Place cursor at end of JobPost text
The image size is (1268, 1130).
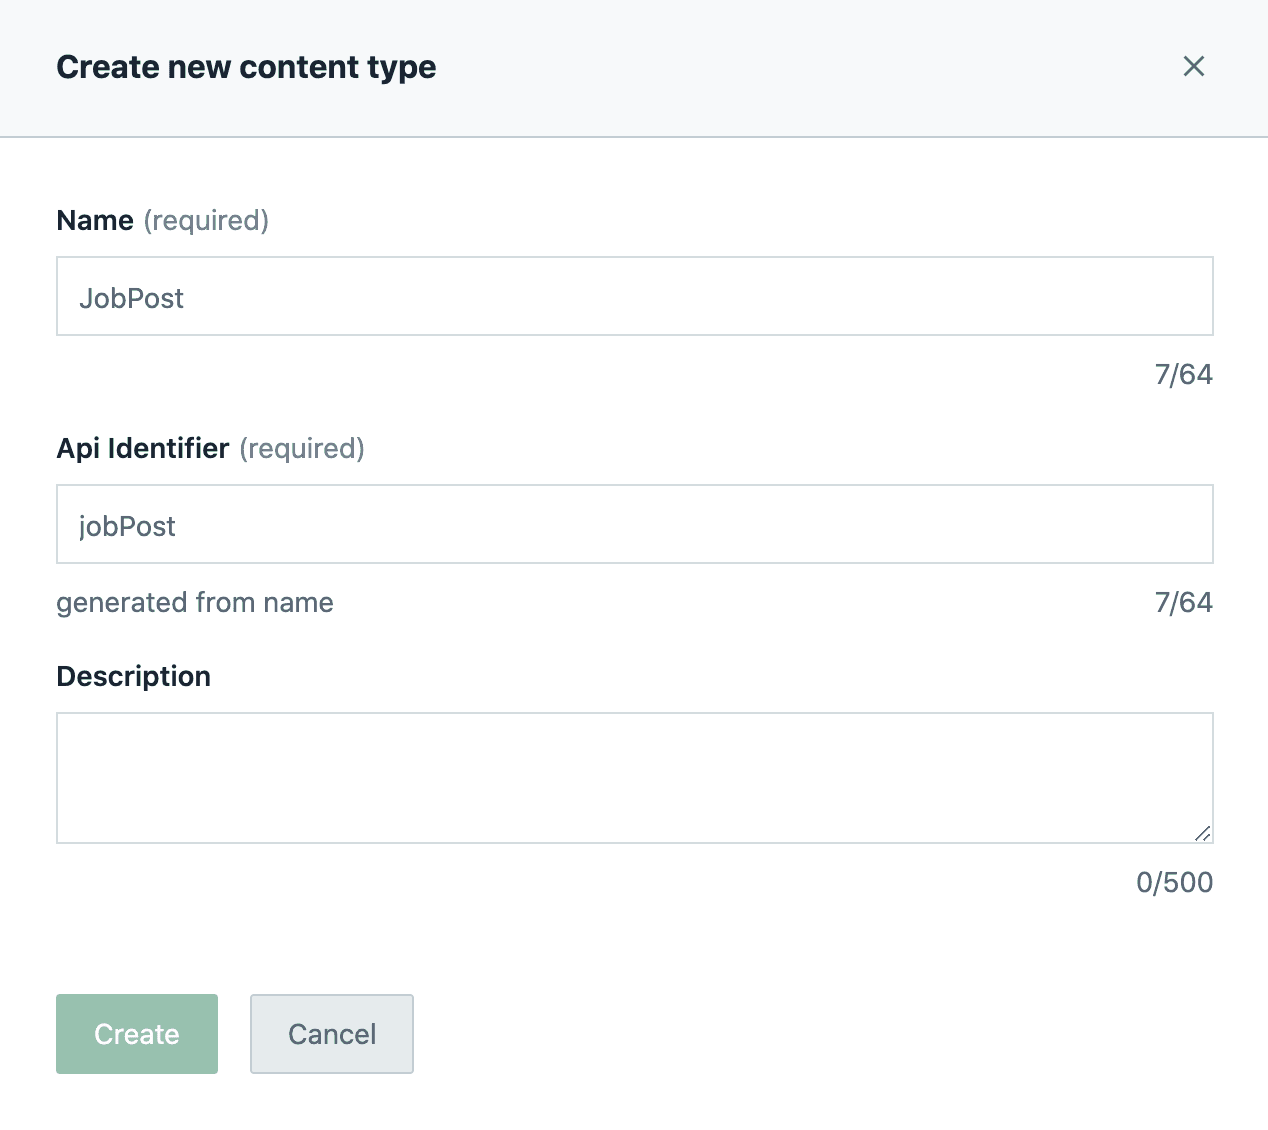[x=186, y=298]
